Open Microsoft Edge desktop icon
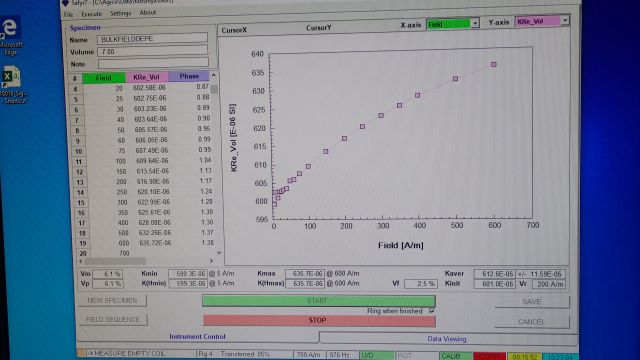Screen dimensions: 640x360 10,35
